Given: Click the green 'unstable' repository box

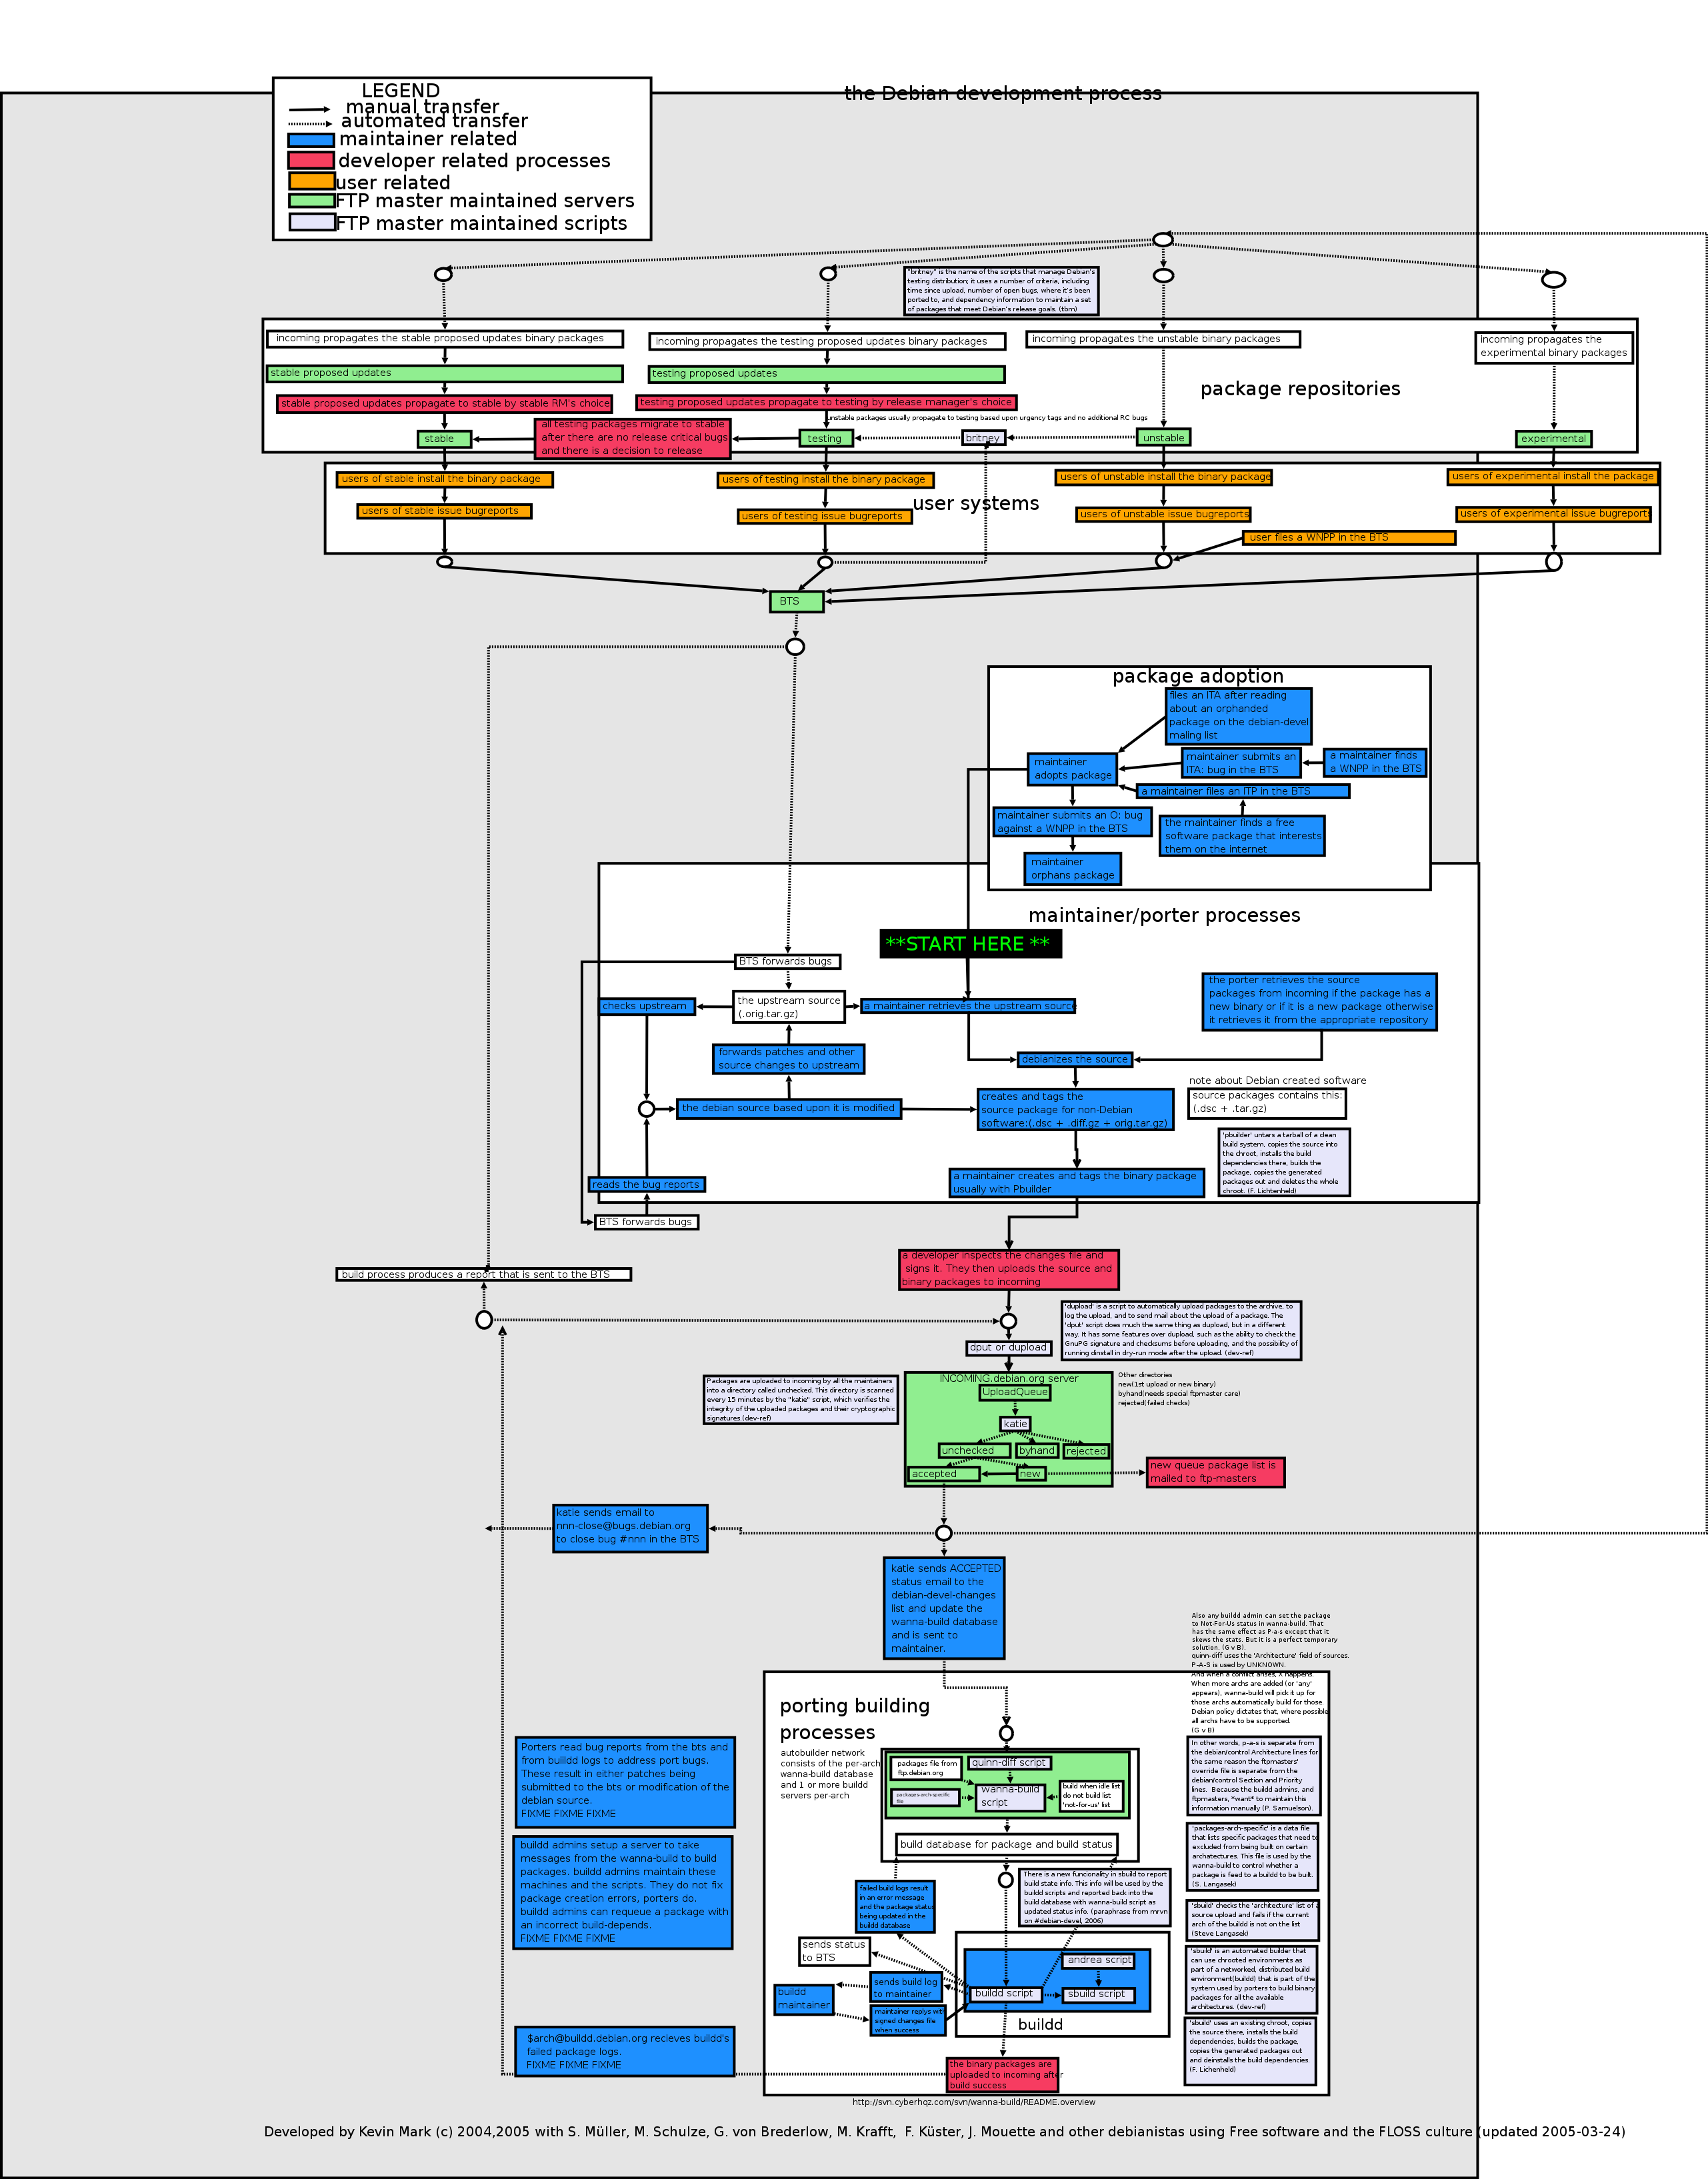Looking at the screenshot, I should click(1163, 437).
